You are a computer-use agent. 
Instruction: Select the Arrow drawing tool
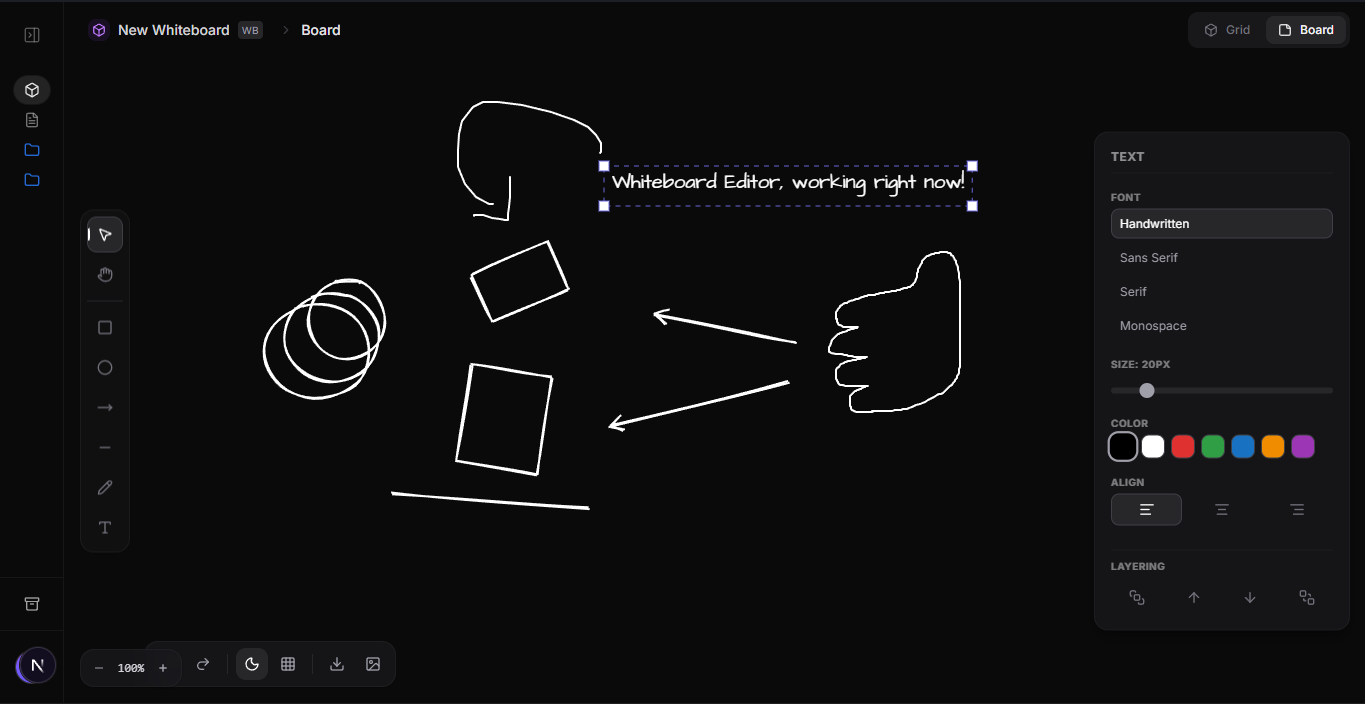pos(105,407)
